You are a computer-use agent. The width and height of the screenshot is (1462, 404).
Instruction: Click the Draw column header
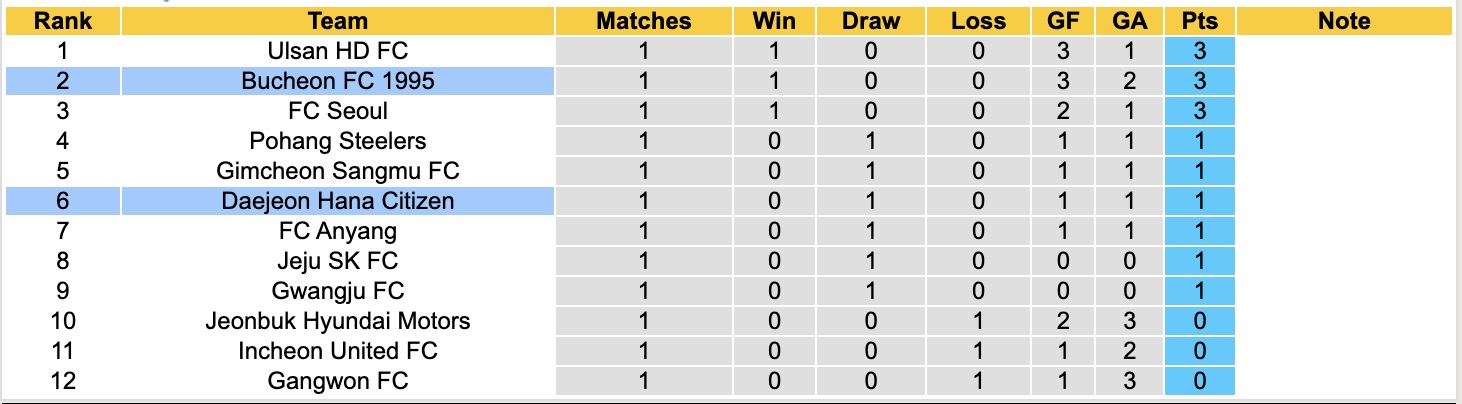(870, 21)
